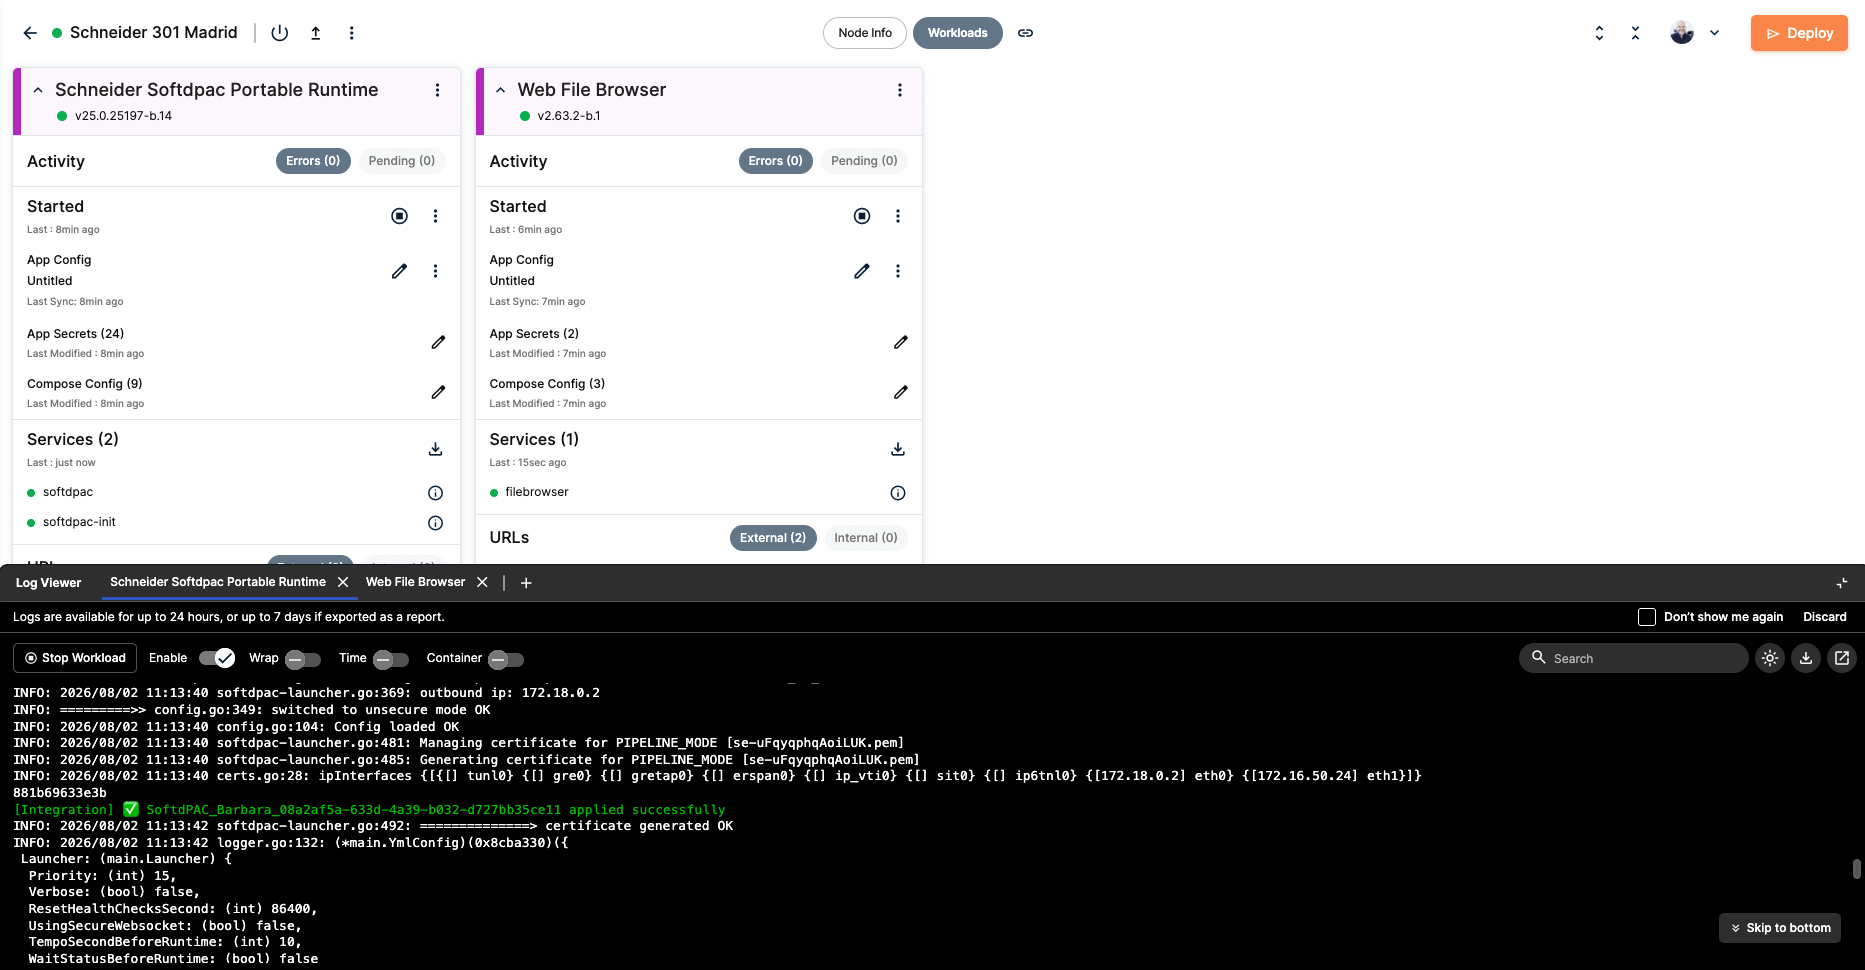The width and height of the screenshot is (1865, 970).
Task: Open App Config menu in Web File Browser
Action: click(898, 271)
